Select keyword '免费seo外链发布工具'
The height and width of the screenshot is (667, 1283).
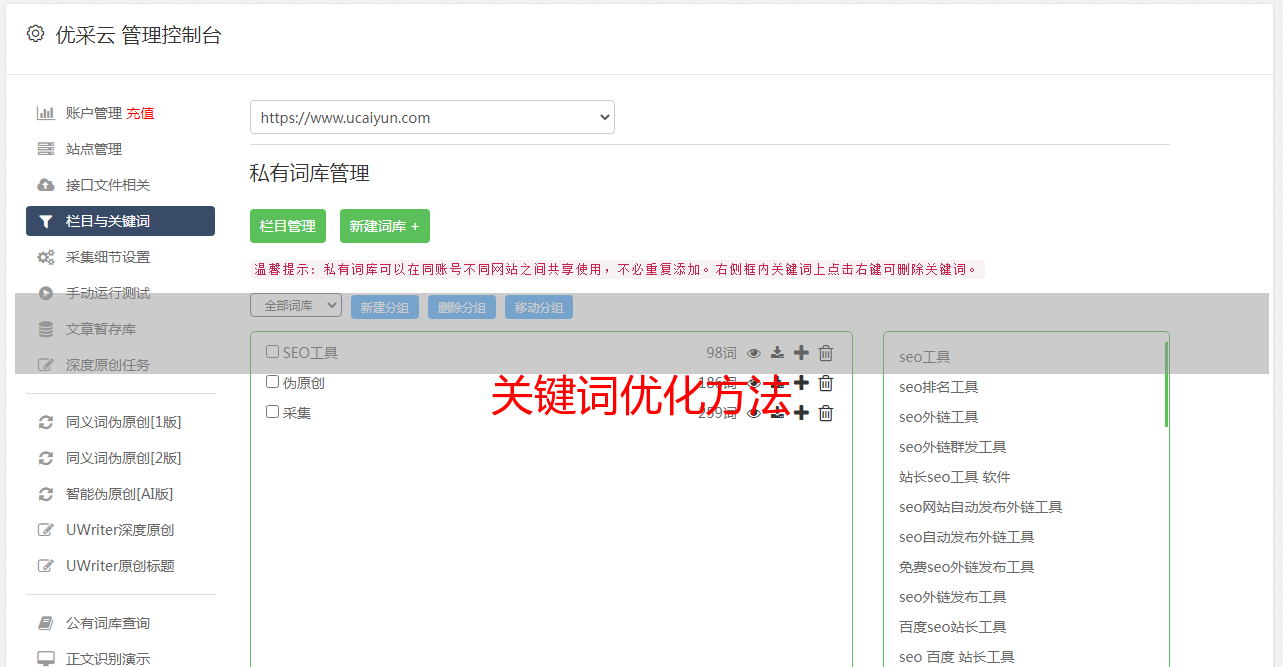tap(967, 567)
